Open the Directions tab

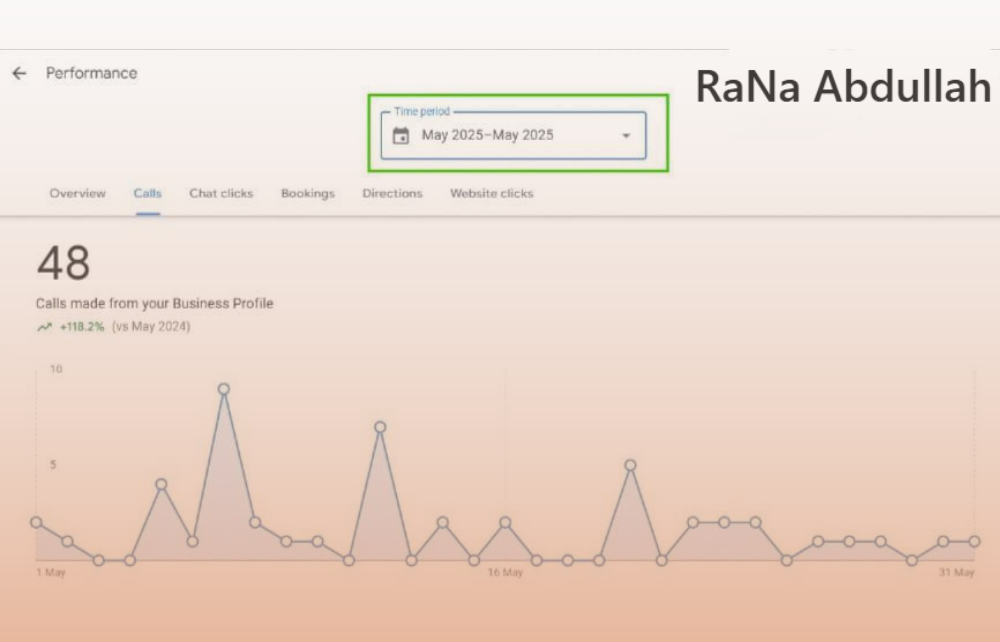392,194
